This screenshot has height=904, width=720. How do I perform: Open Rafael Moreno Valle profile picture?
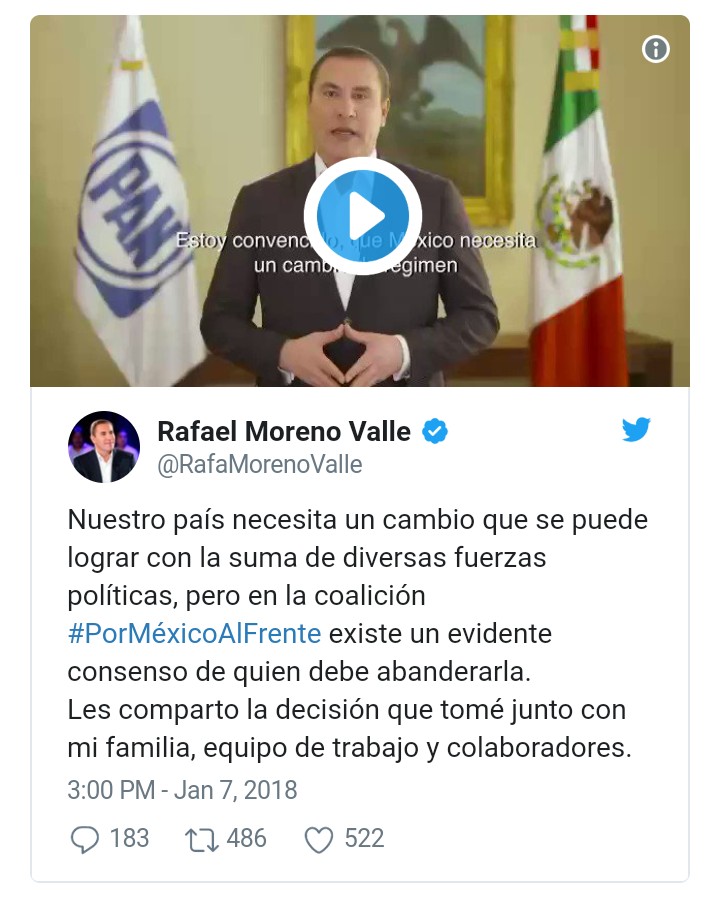[104, 447]
